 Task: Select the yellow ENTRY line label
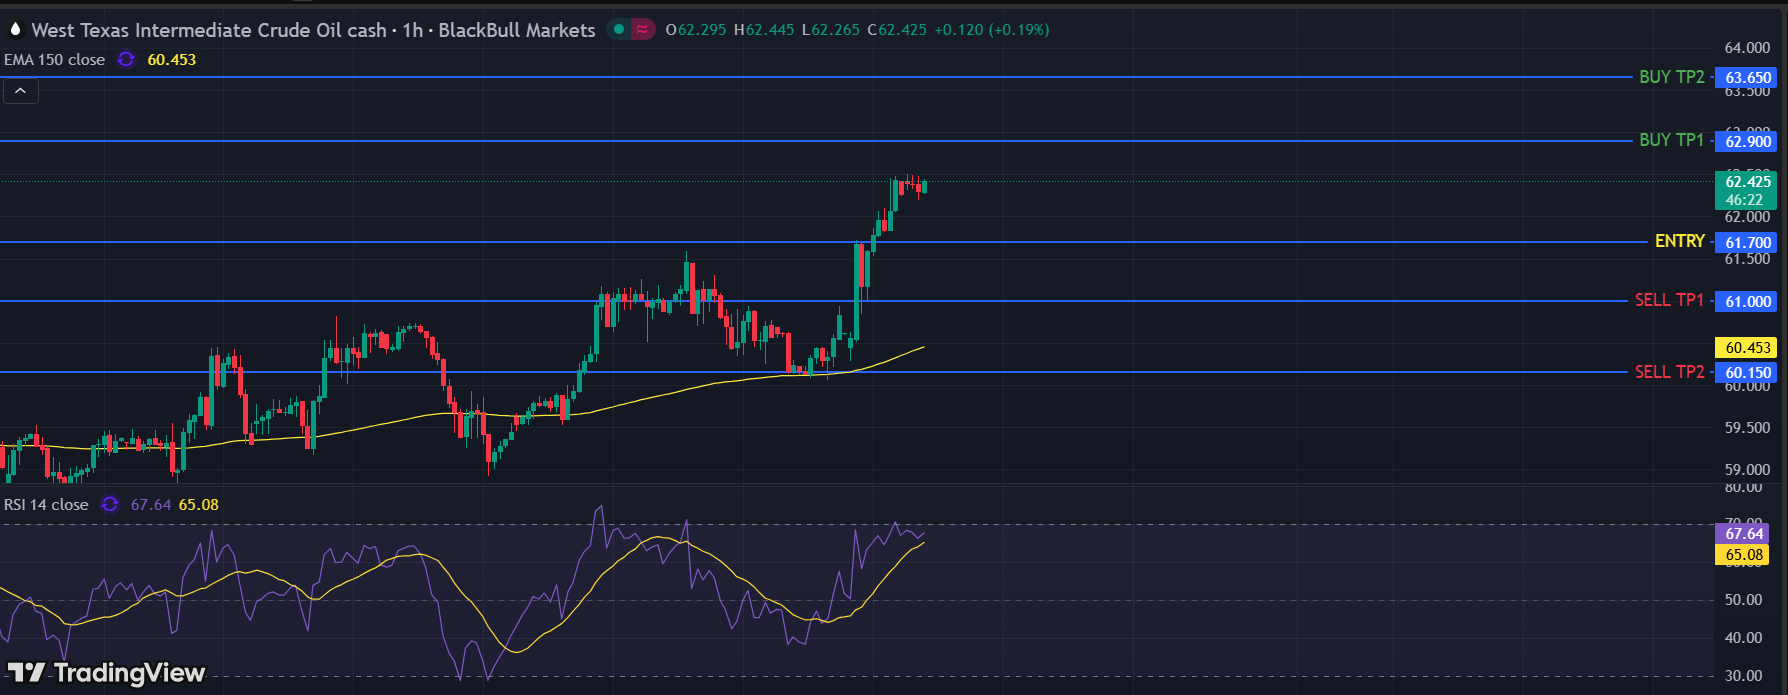pos(1679,241)
